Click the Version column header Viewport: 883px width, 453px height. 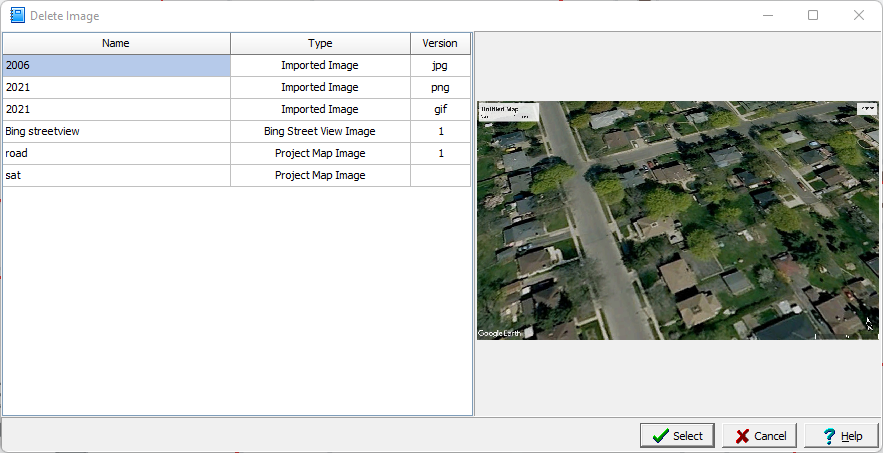(x=440, y=44)
